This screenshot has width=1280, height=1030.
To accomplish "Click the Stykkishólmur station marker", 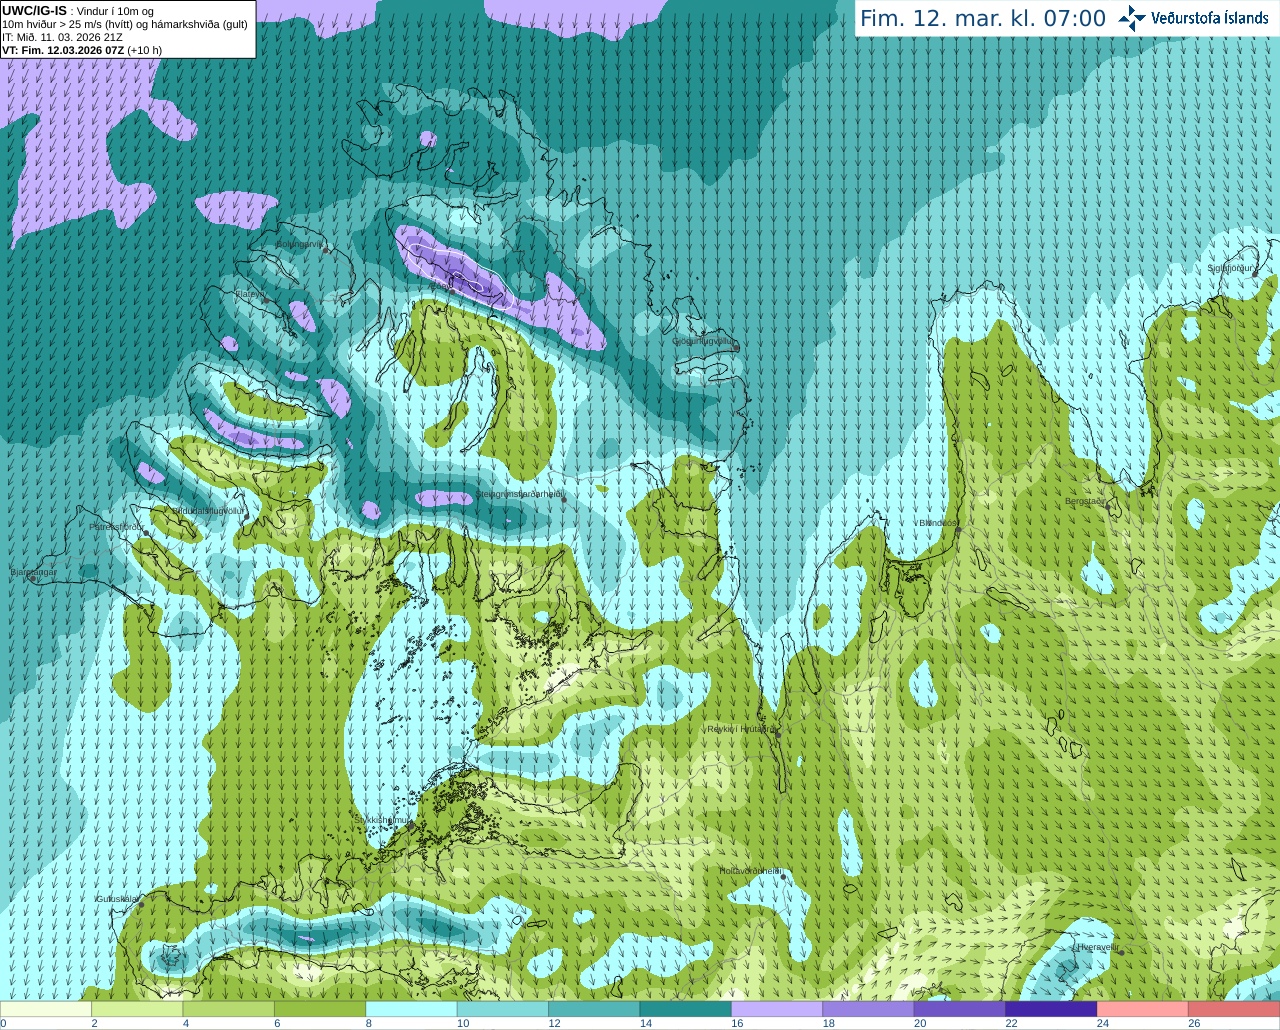I will click(410, 826).
